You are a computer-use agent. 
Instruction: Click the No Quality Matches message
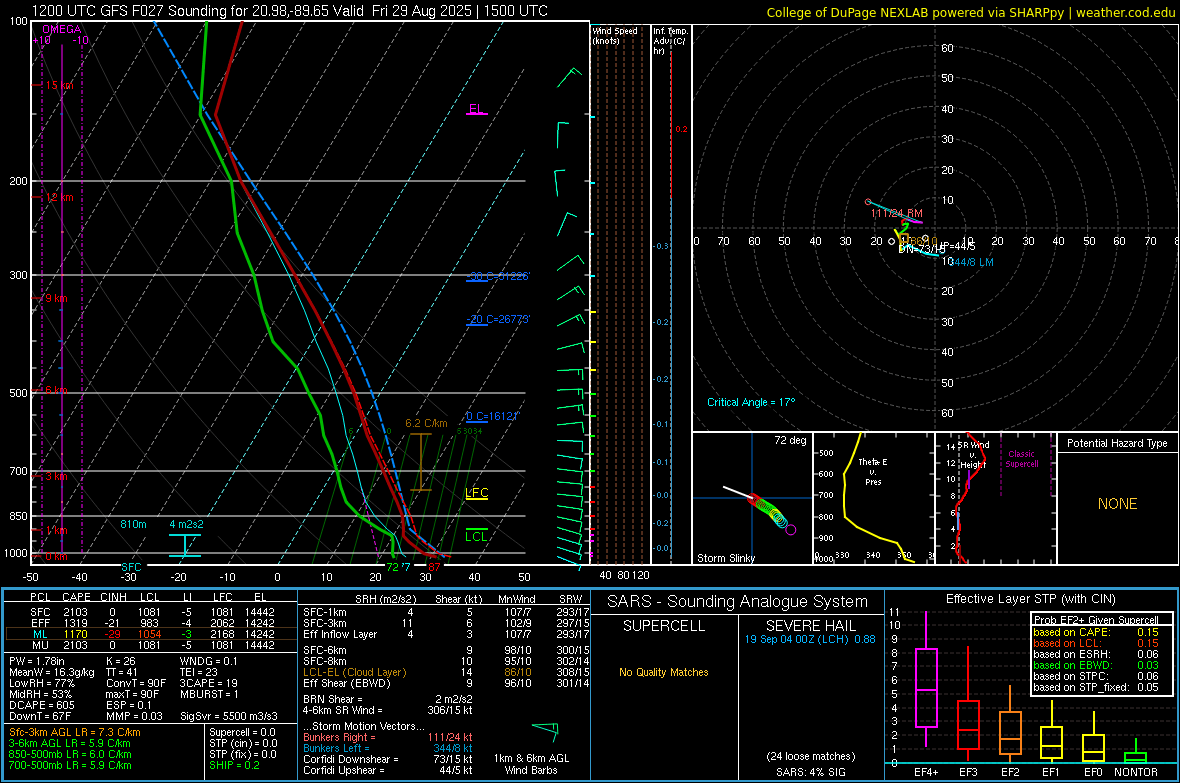[664, 672]
